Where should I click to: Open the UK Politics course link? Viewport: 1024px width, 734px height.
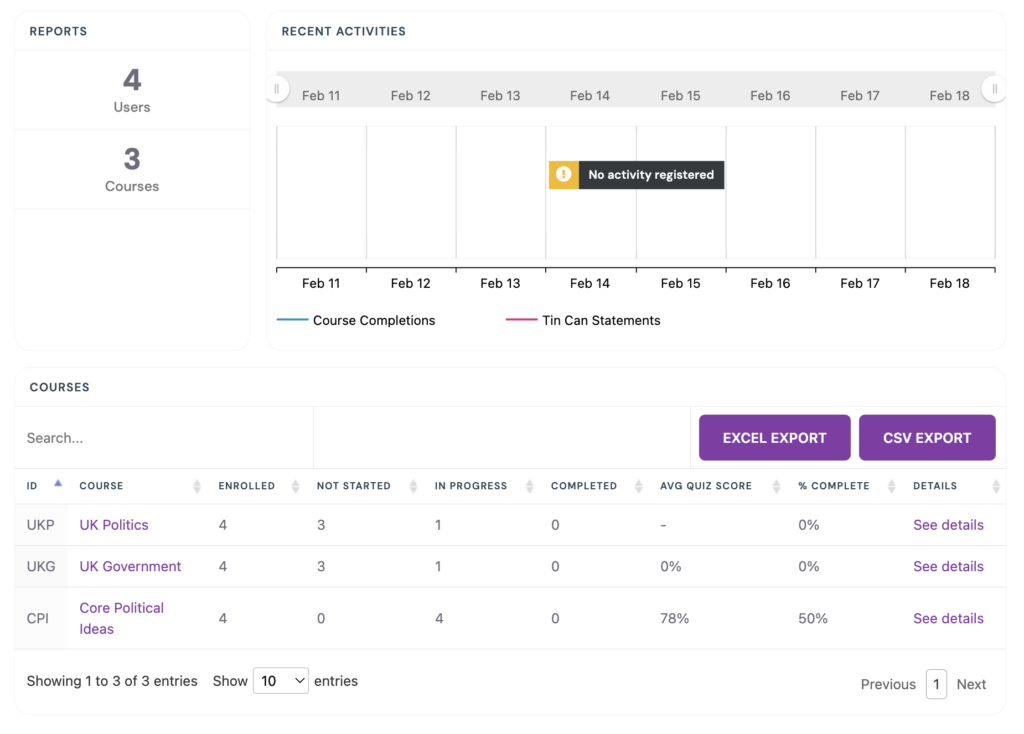point(114,525)
